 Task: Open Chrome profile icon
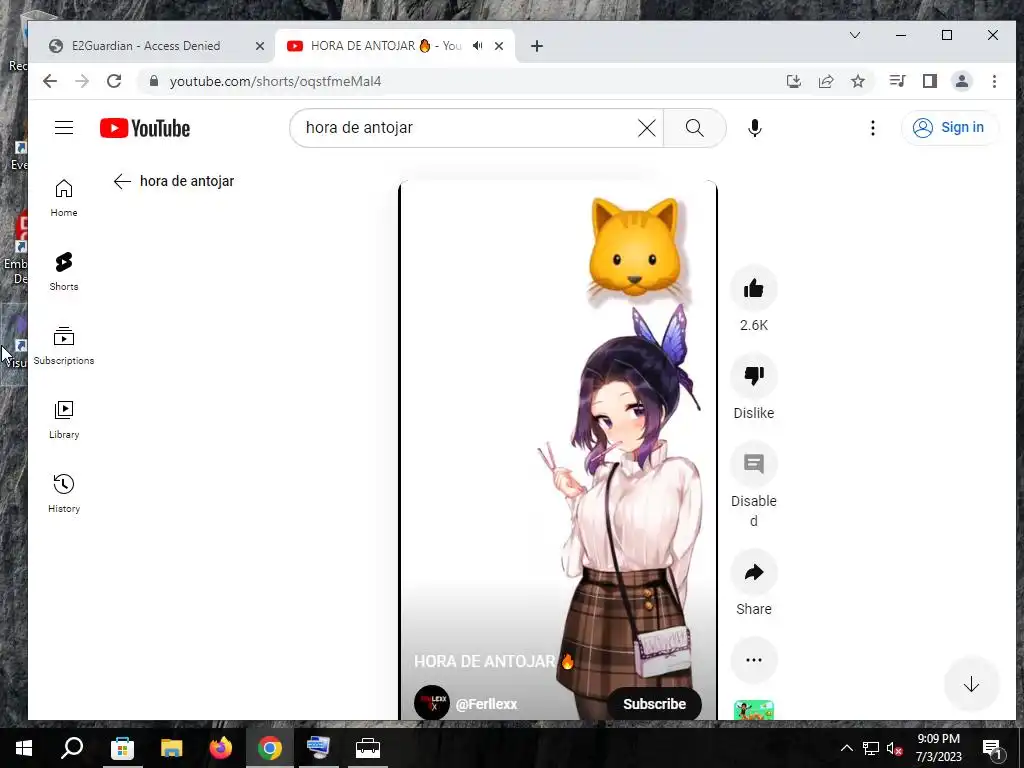pyautogui.click(x=962, y=81)
